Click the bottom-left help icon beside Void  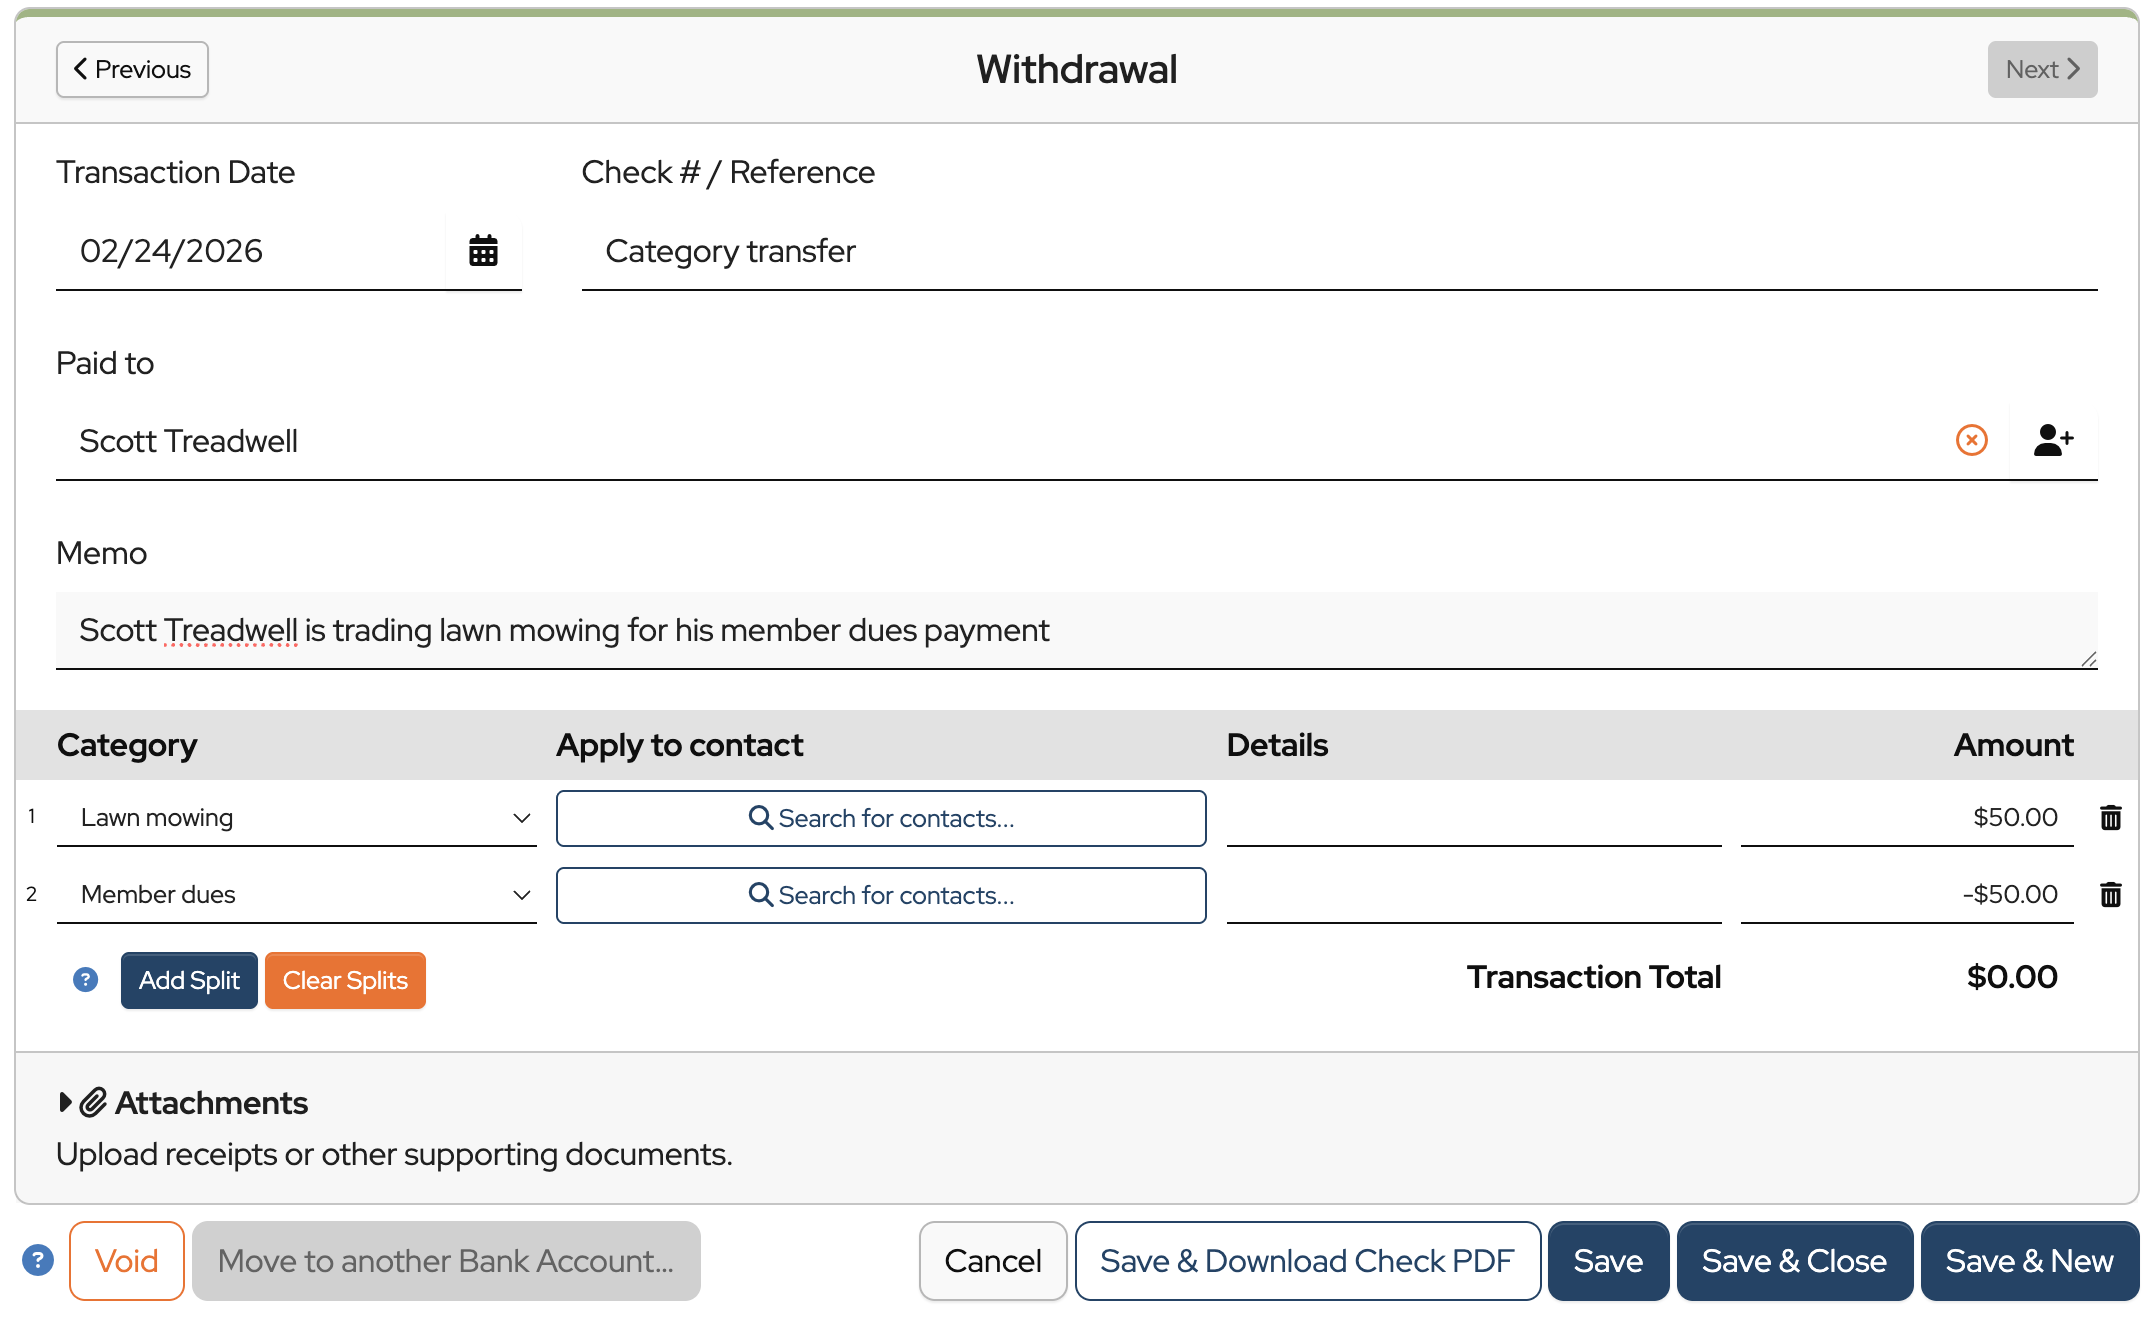tap(38, 1260)
